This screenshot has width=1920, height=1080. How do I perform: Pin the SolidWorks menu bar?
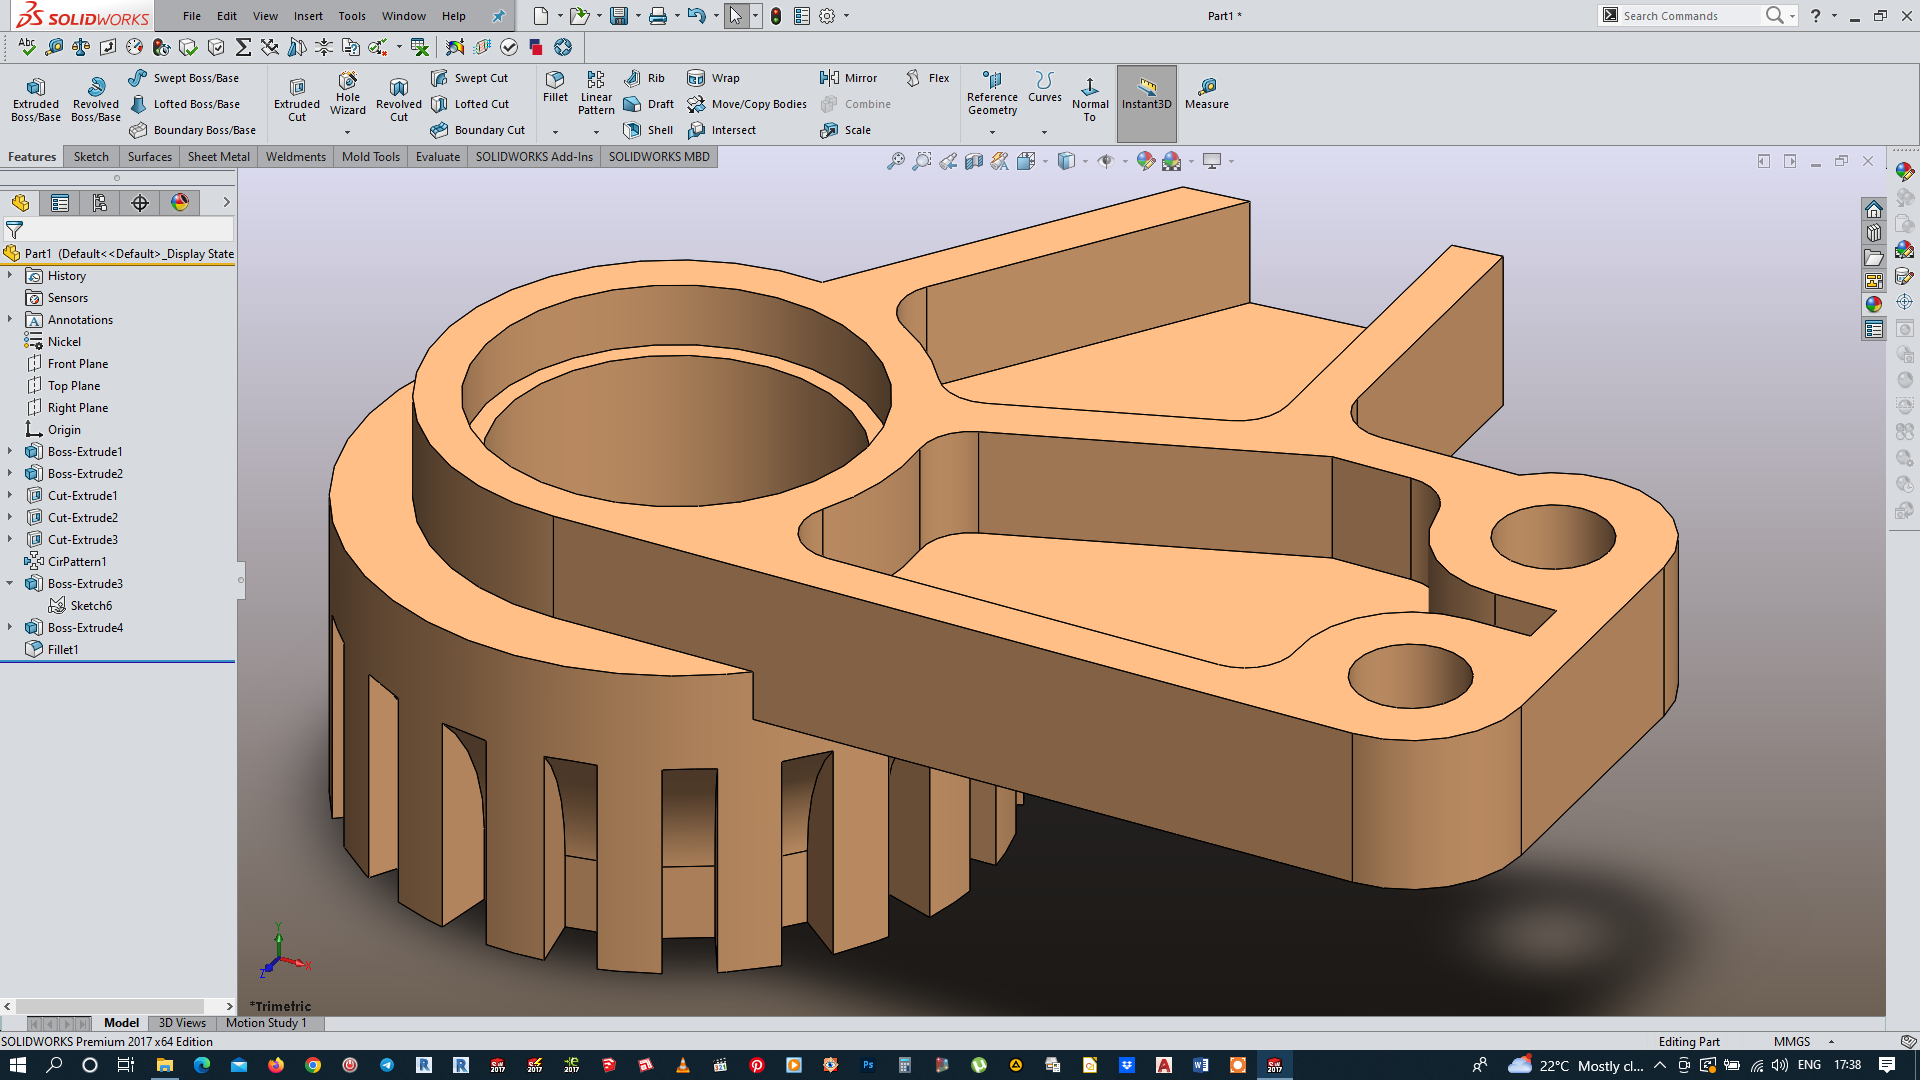click(x=498, y=16)
